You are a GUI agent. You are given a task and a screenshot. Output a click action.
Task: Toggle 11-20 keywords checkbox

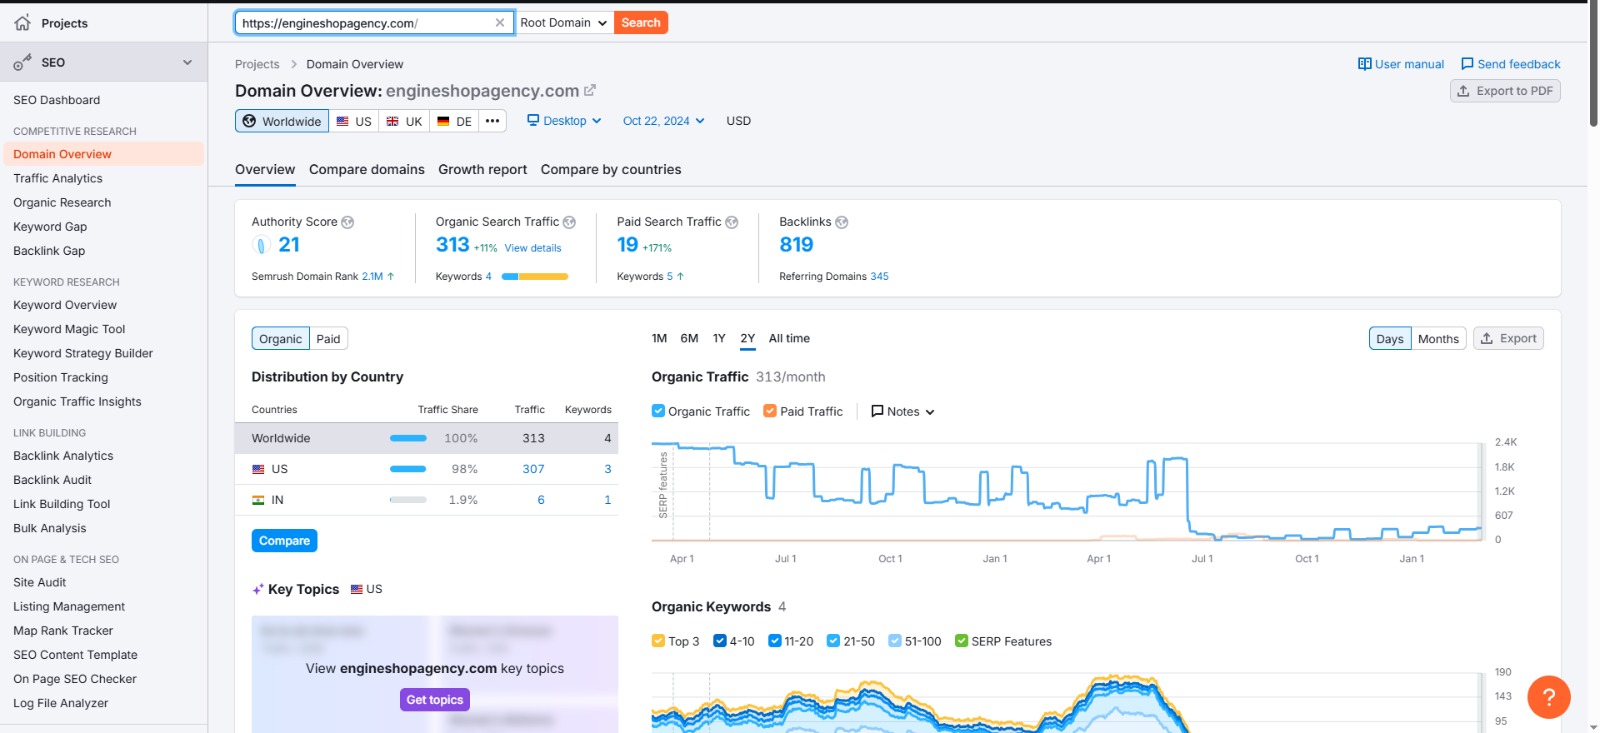pyautogui.click(x=774, y=641)
